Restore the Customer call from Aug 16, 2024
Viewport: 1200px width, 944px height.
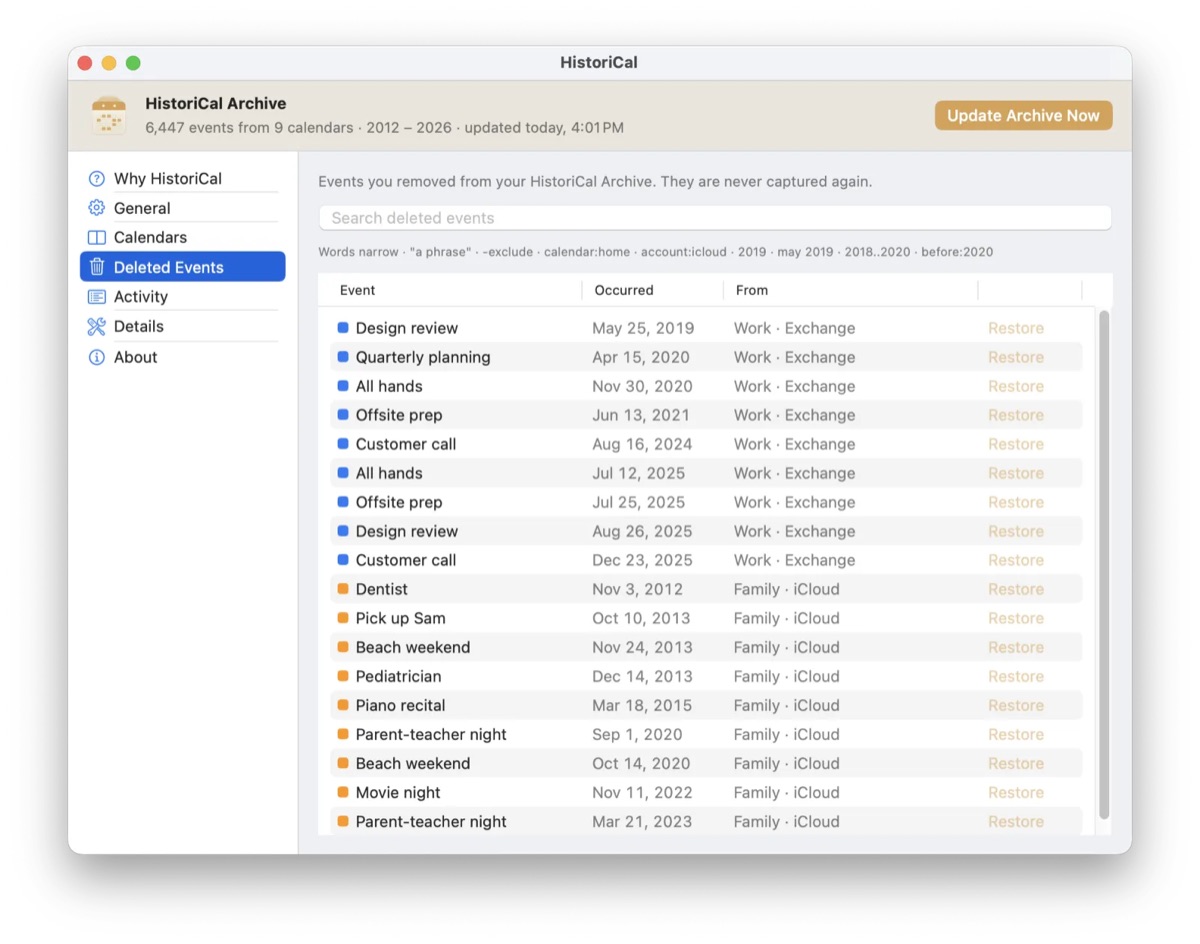[x=1015, y=444]
